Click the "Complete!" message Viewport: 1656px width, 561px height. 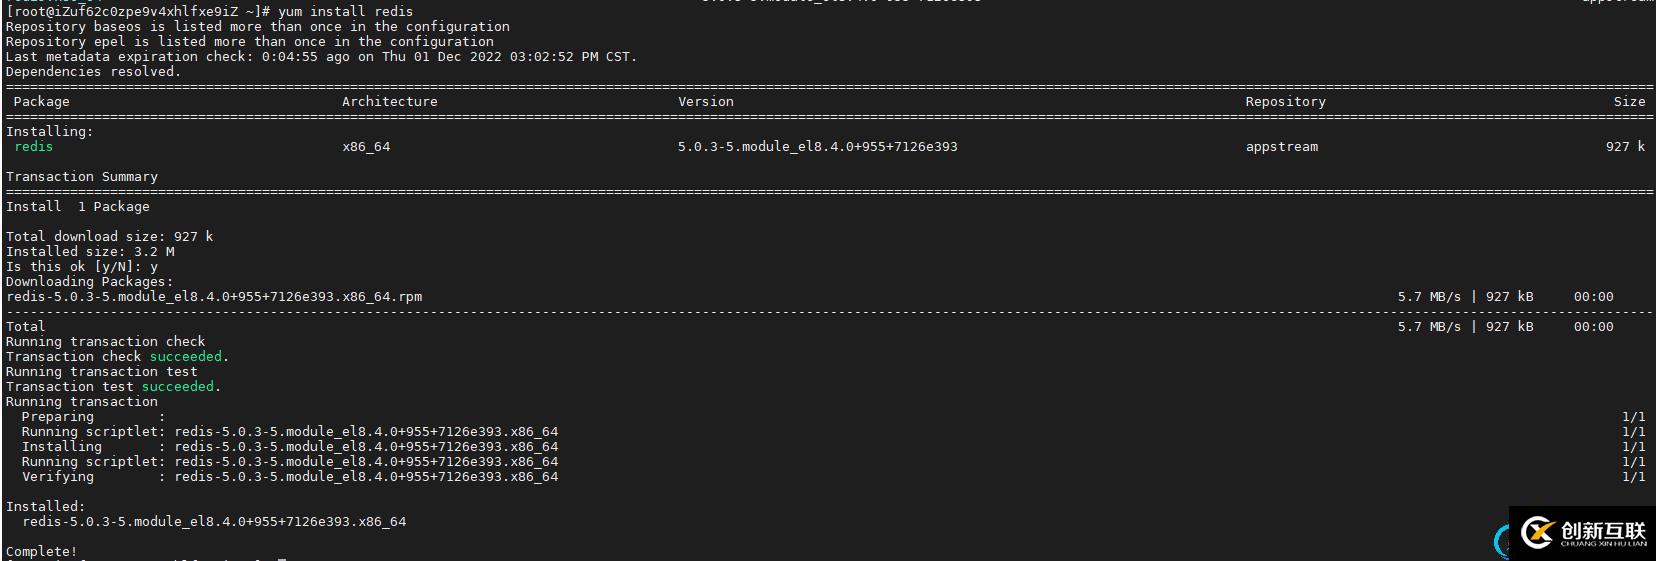click(41, 552)
